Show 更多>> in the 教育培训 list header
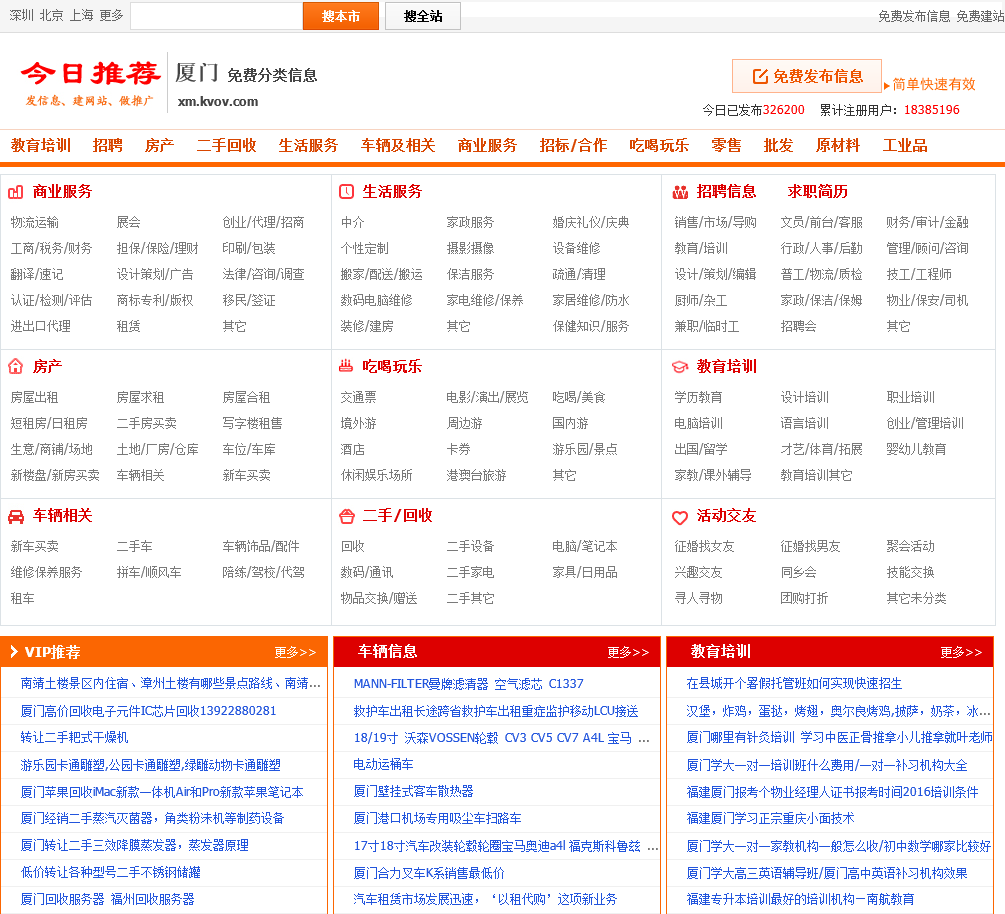1005x914 pixels. [961, 652]
